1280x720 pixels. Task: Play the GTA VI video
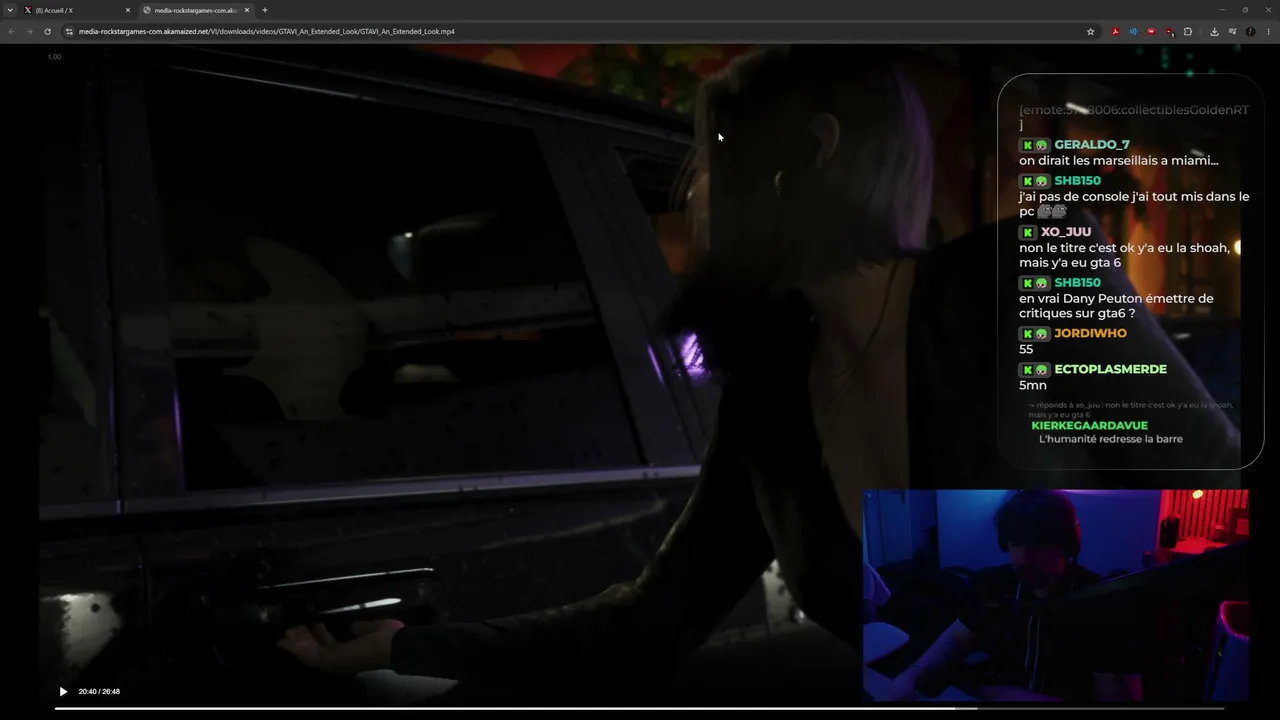coord(63,691)
